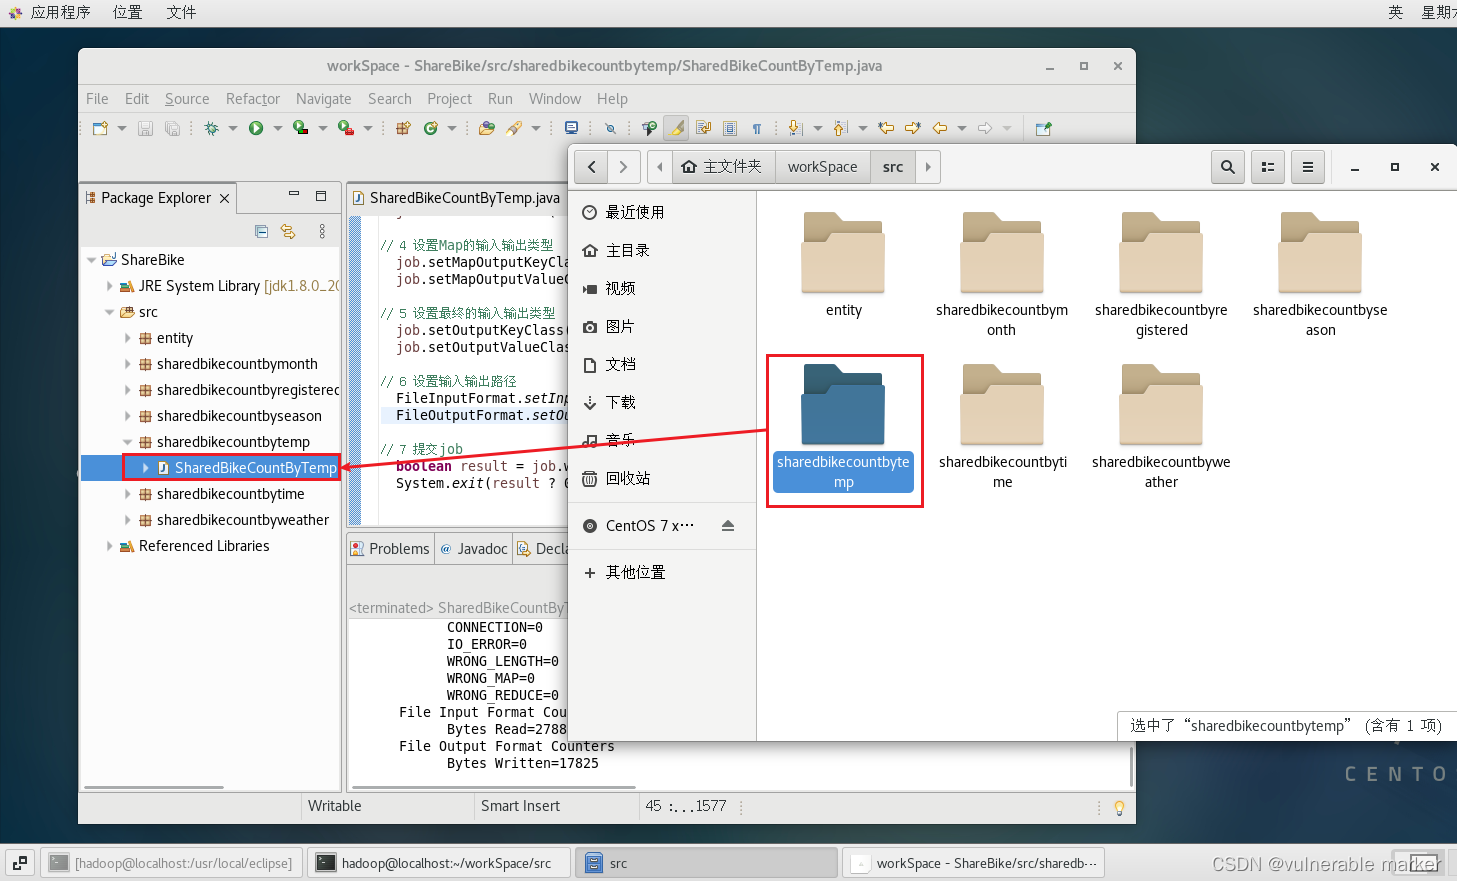
Task: Open 其他位置 in file manager sidebar
Action: [x=635, y=573]
